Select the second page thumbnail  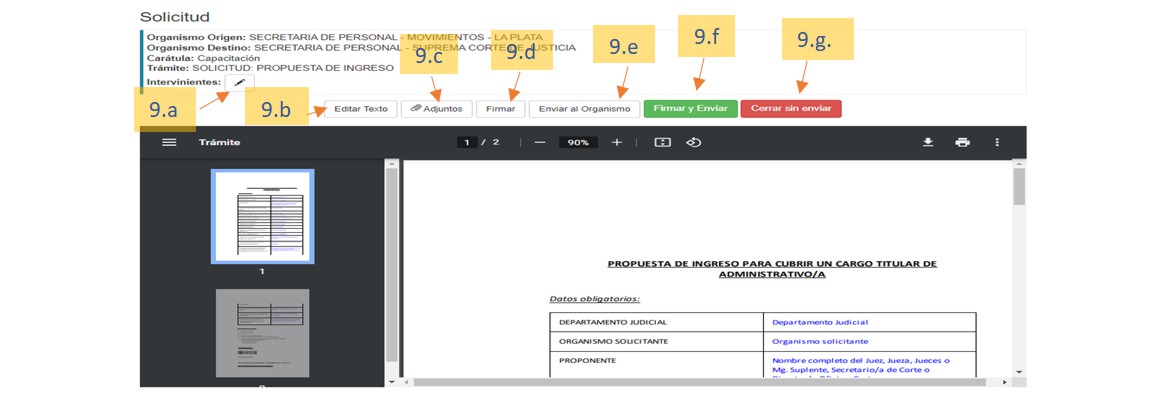262,333
